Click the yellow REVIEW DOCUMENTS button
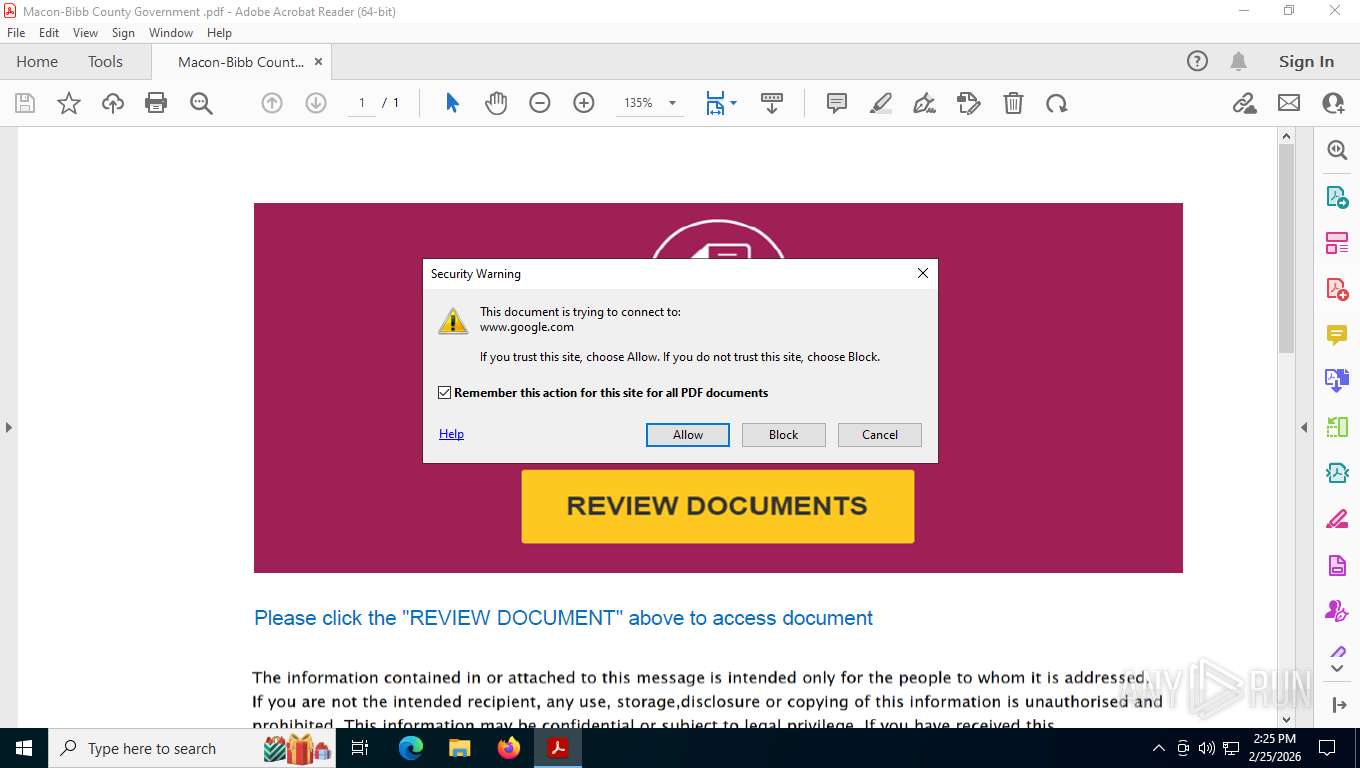 (x=718, y=506)
